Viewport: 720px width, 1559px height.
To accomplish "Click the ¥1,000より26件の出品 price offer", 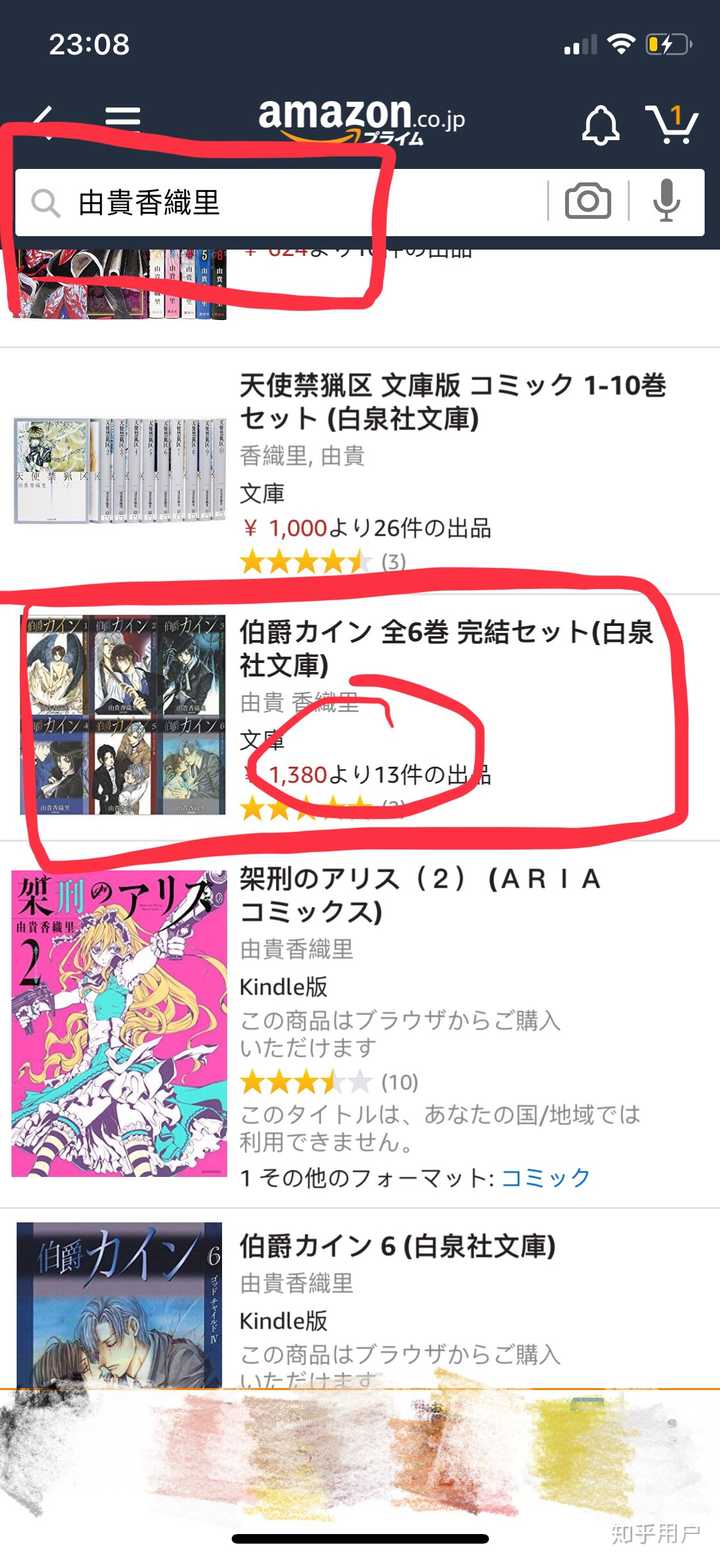I will pos(366,527).
